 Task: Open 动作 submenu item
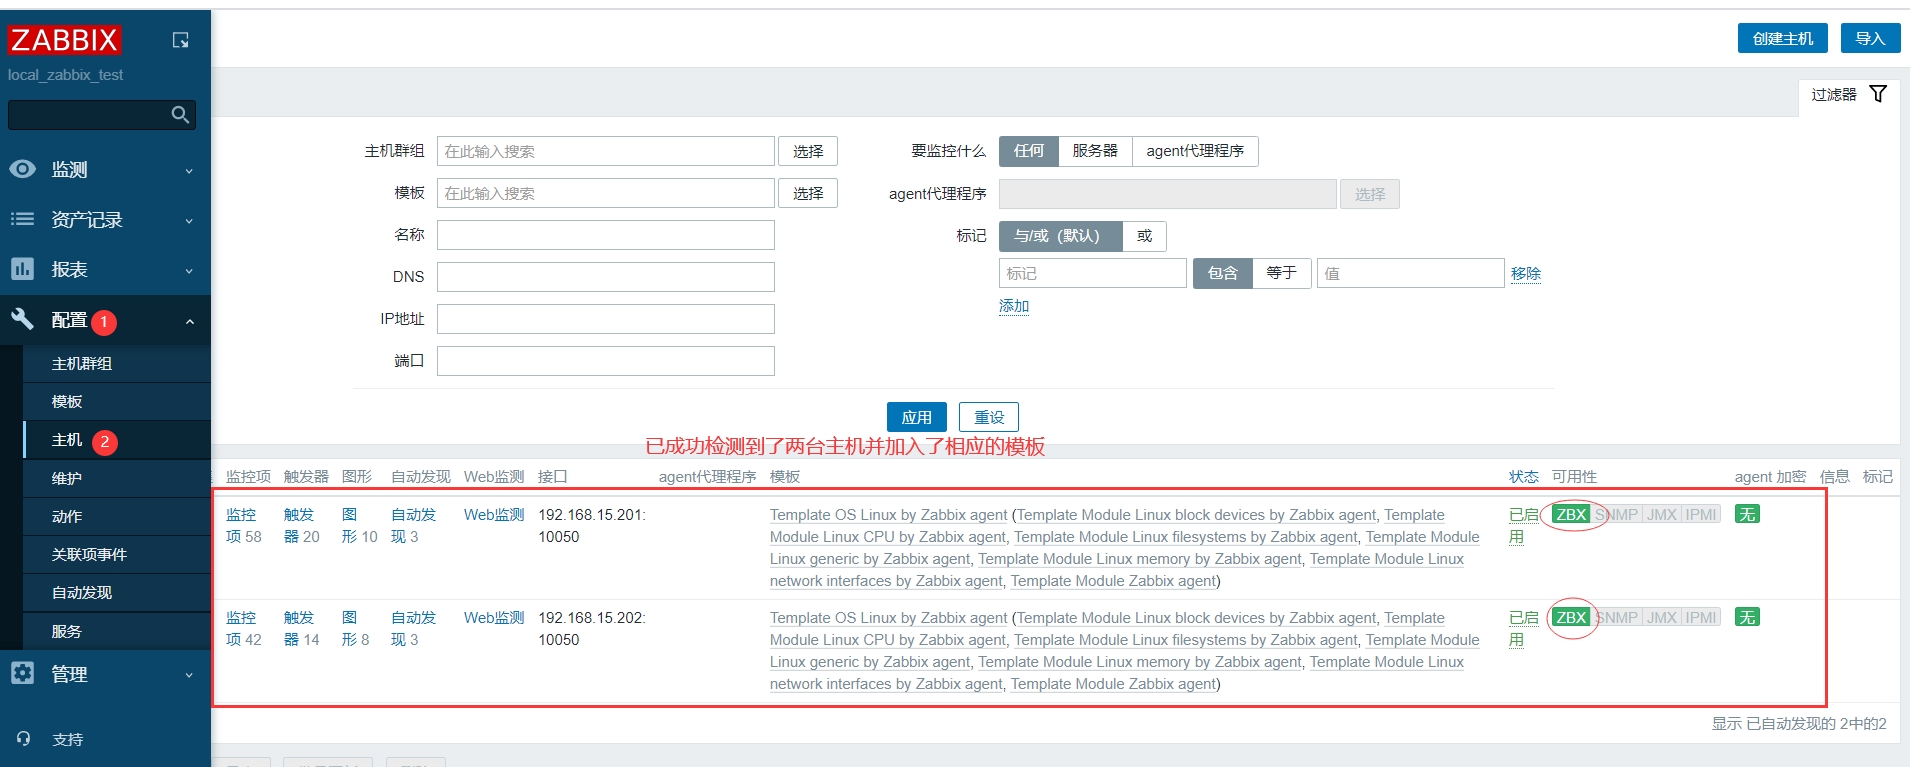tap(117, 516)
